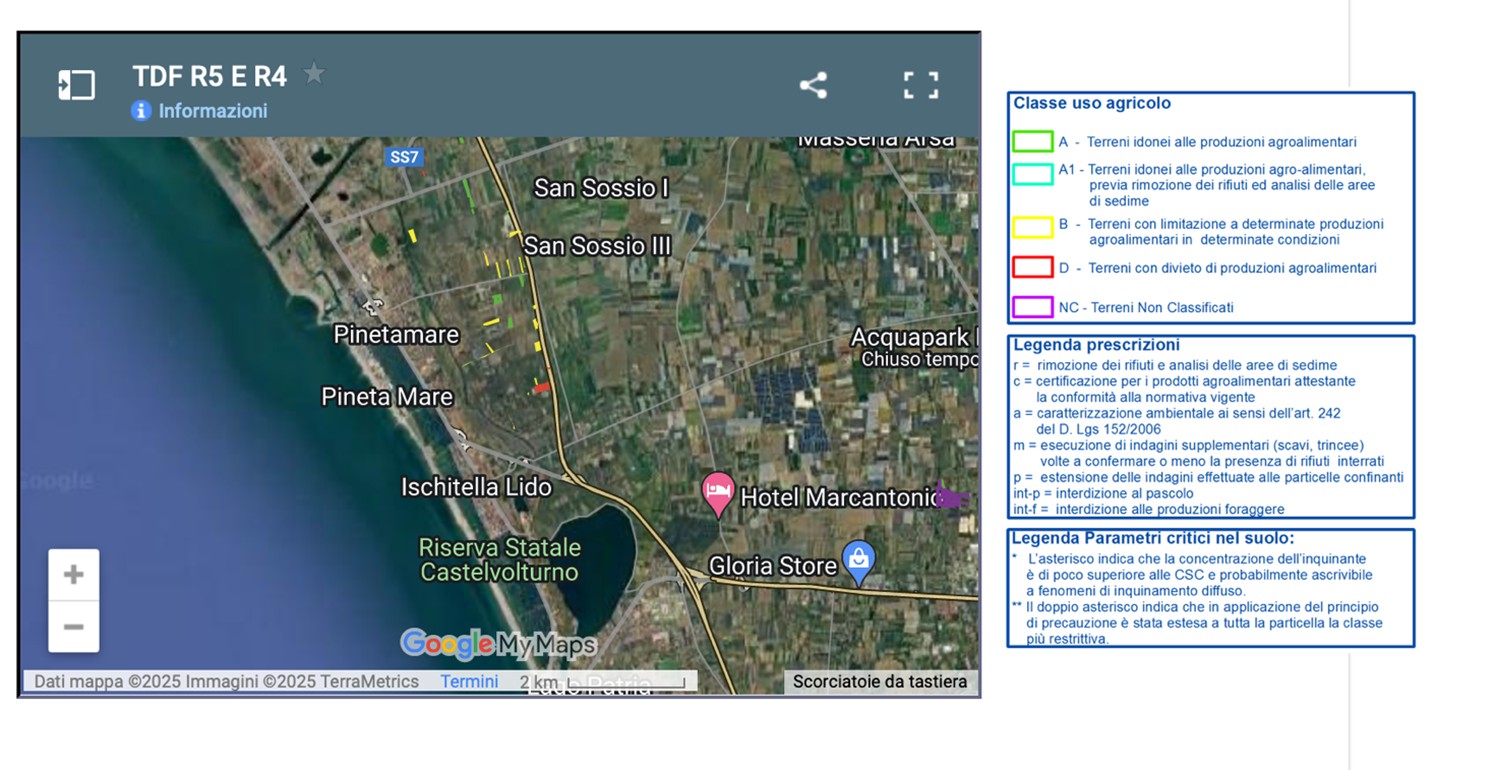Click the Ischitella Lido label
This screenshot has width=1495, height=770.
coord(476,487)
